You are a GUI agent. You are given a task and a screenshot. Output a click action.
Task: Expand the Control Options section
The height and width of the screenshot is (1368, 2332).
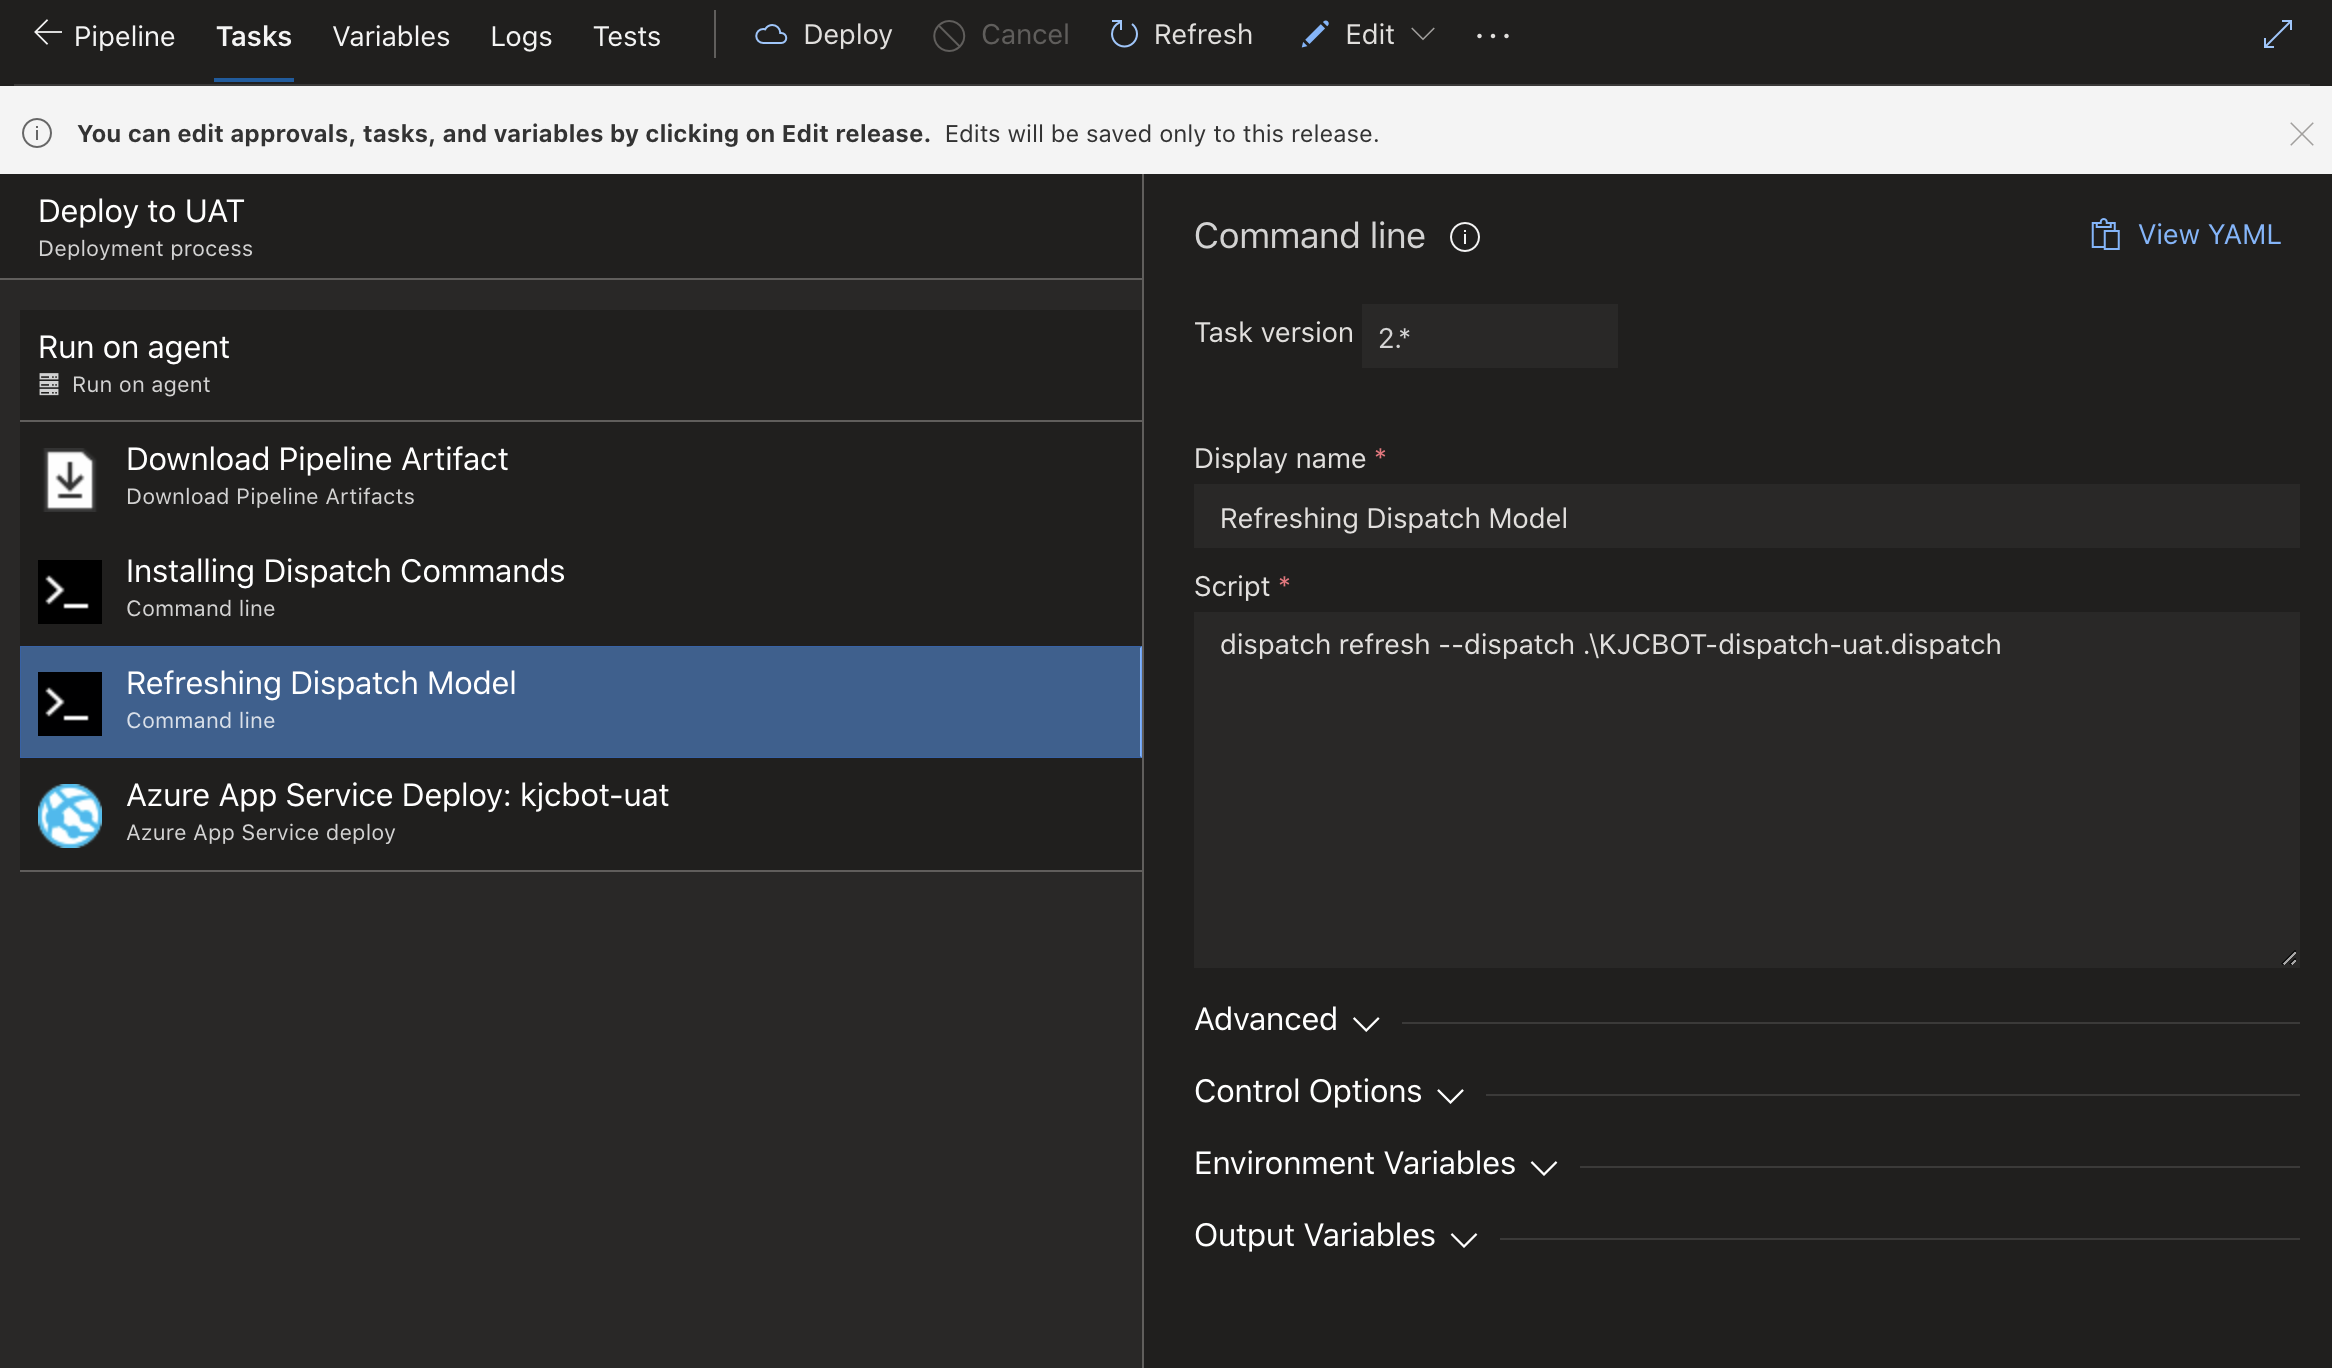[x=1330, y=1092]
